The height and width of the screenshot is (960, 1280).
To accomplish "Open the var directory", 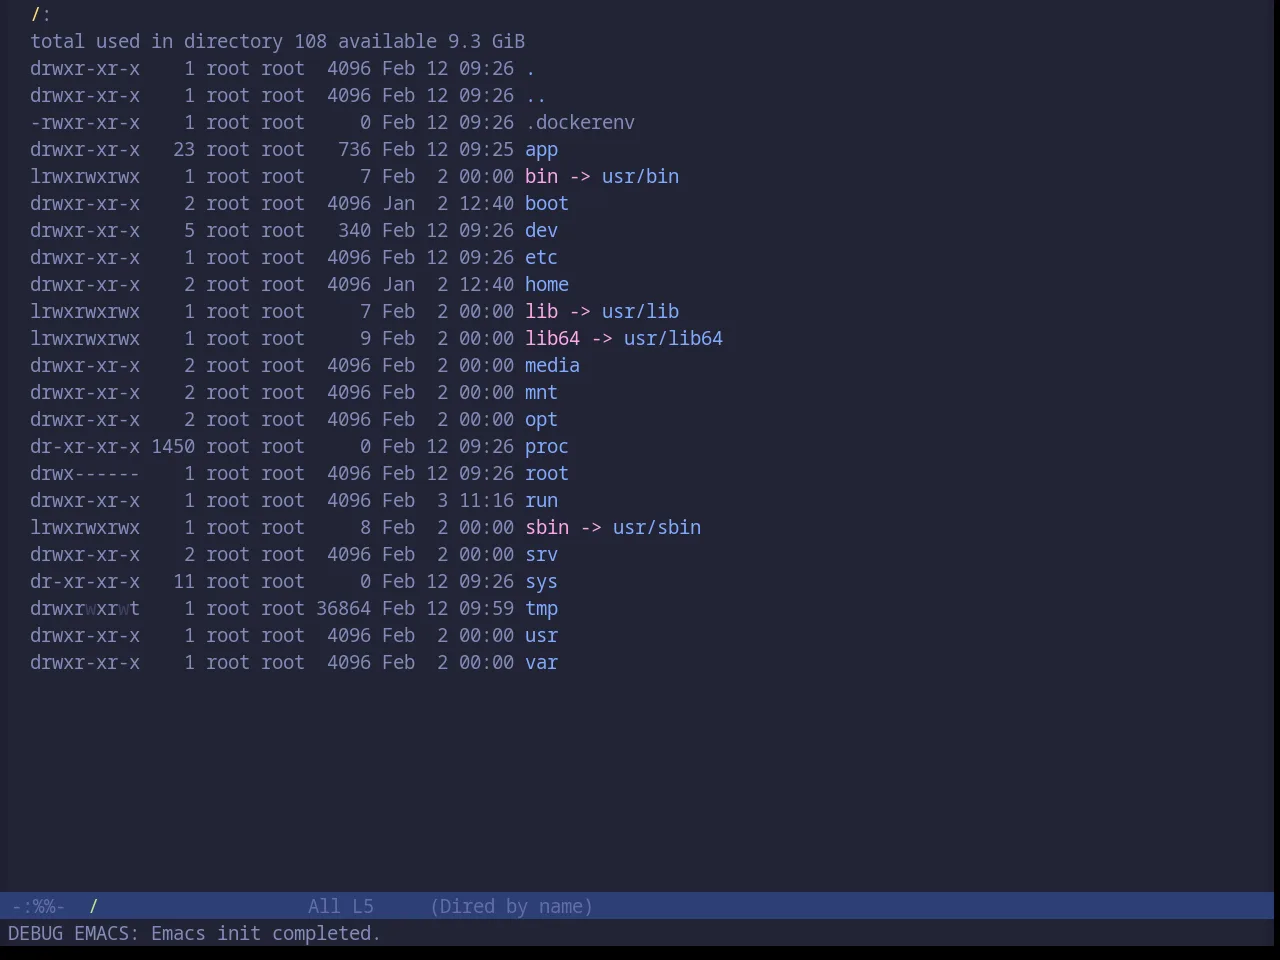I will 541,663.
